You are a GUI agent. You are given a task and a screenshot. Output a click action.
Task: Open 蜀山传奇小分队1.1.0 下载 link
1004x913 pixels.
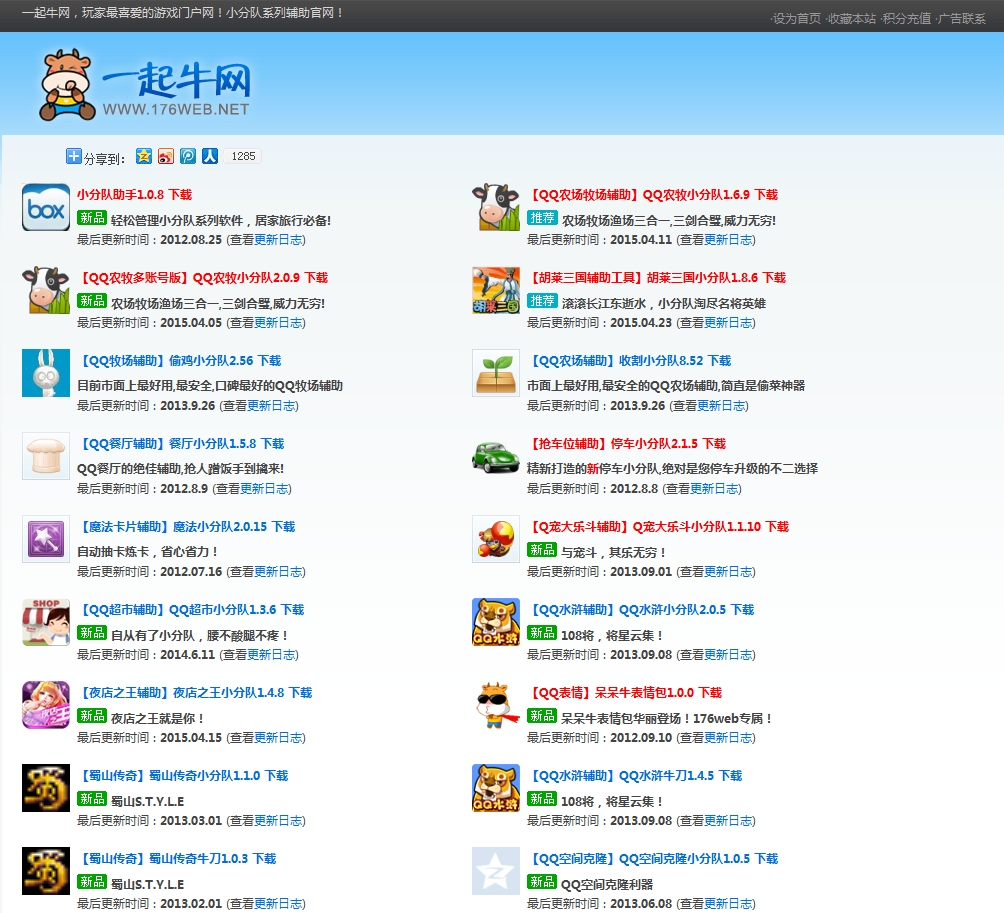(182, 775)
